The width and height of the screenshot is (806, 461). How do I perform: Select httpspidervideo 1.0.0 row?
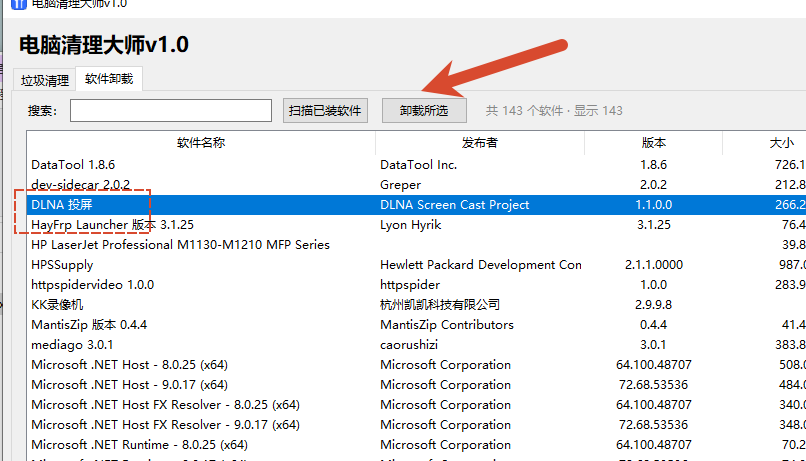pos(416,285)
